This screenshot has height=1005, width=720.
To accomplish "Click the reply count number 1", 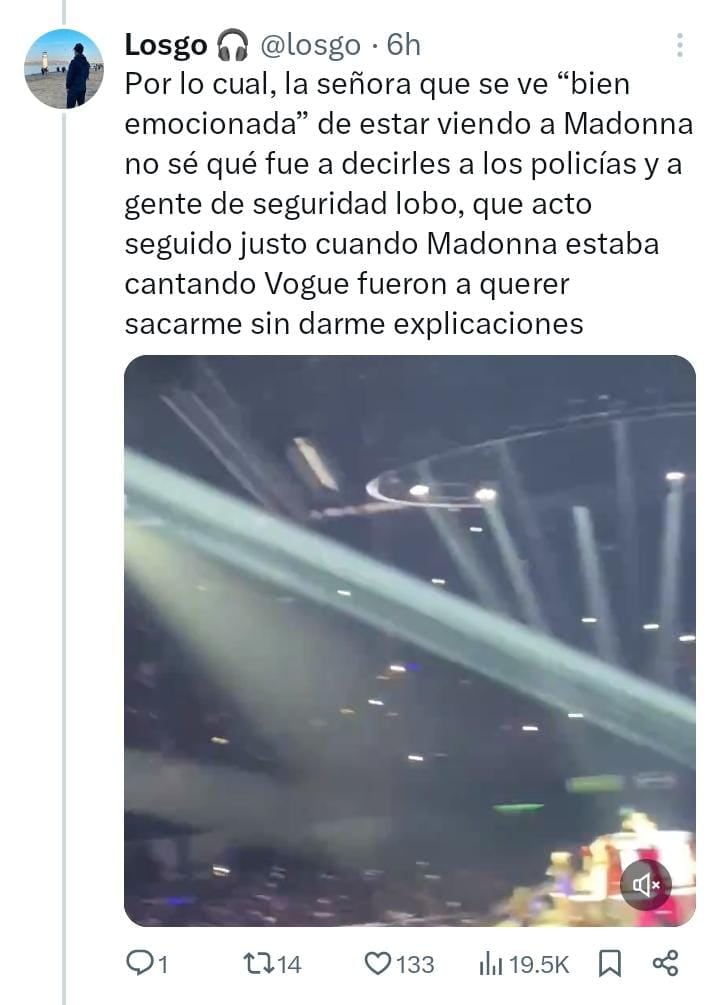I will (162, 964).
